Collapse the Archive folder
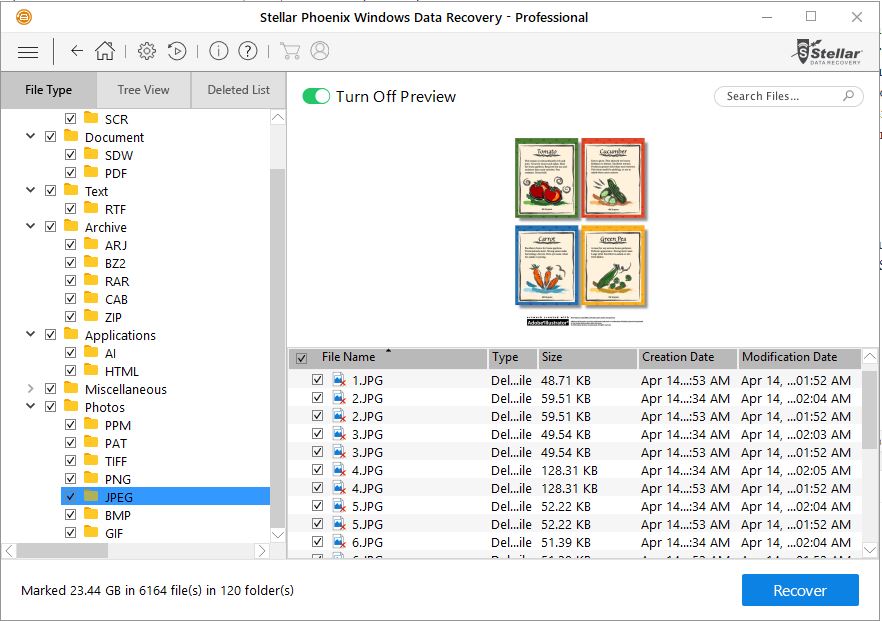Viewport: 882px width, 622px height. coord(30,227)
